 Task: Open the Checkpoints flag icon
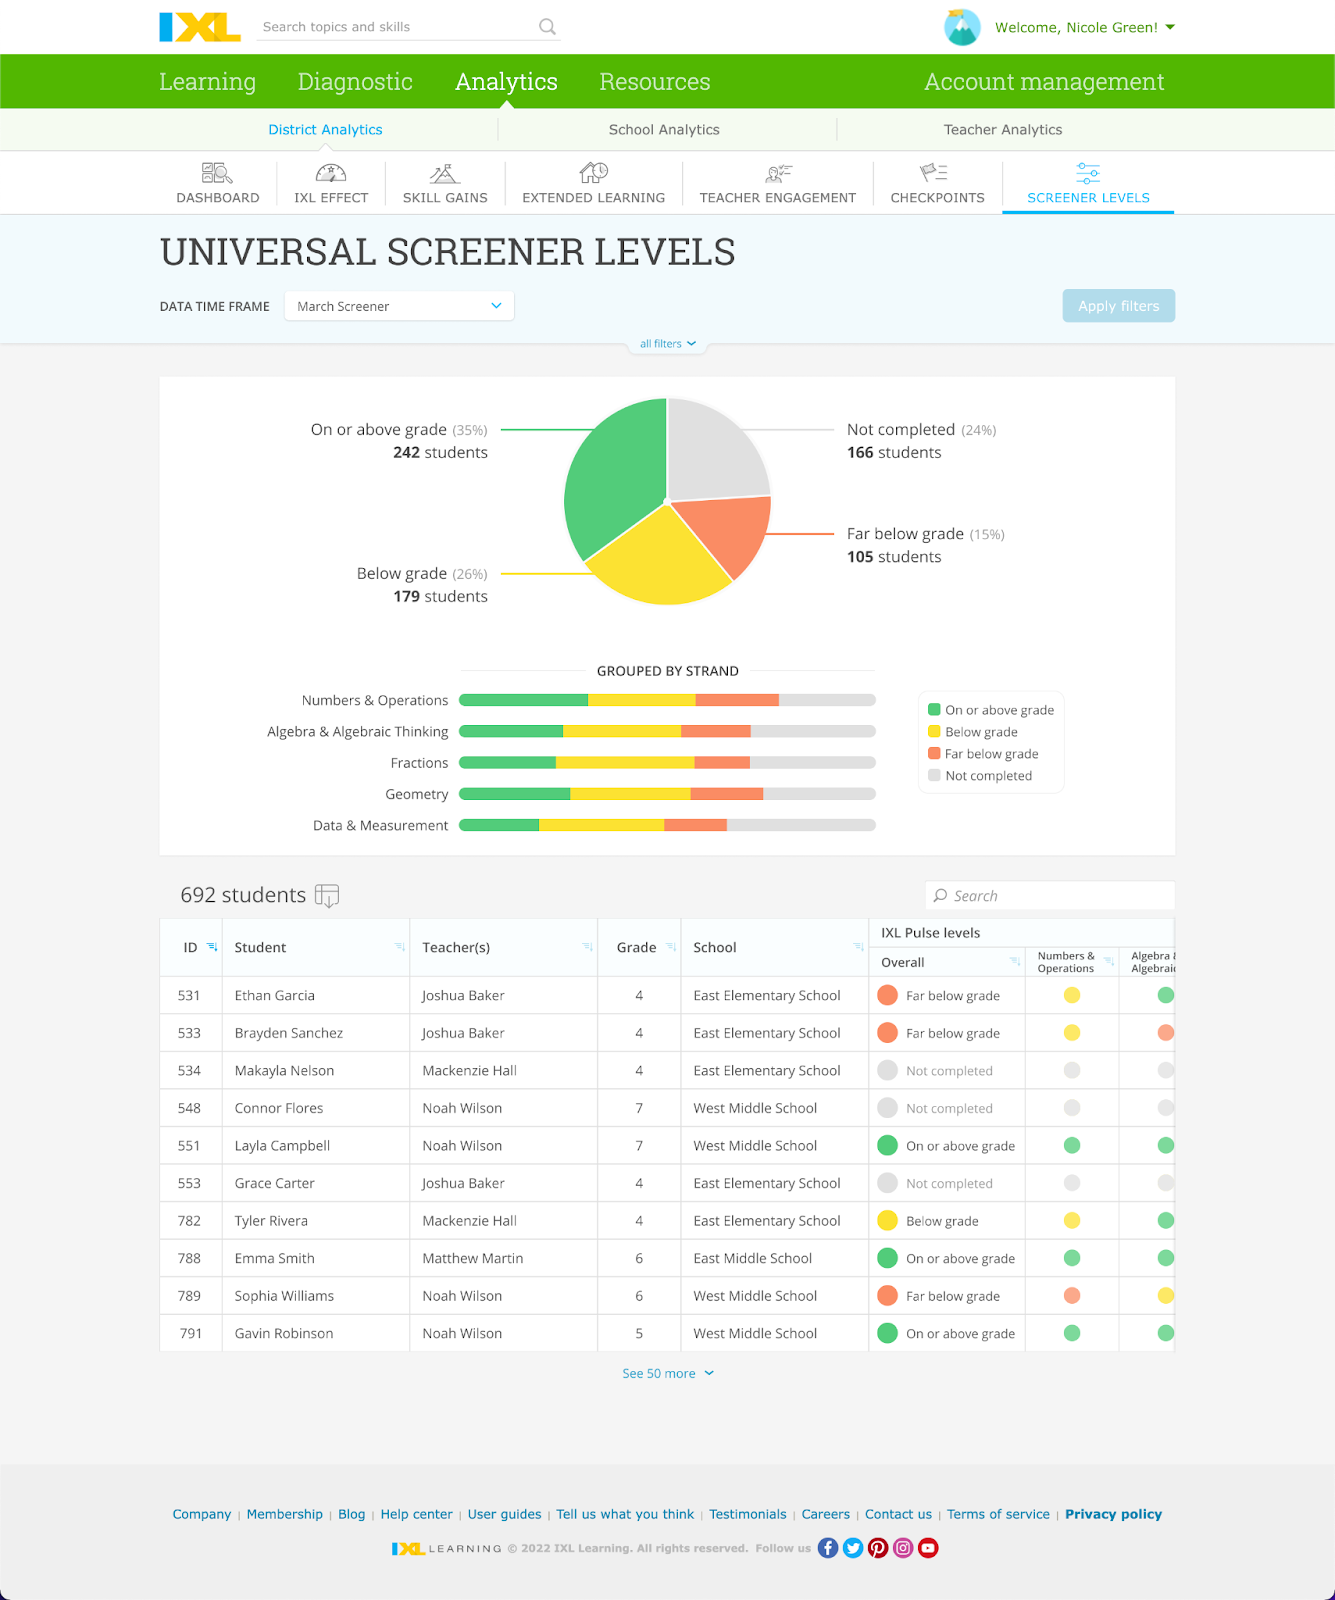(934, 173)
